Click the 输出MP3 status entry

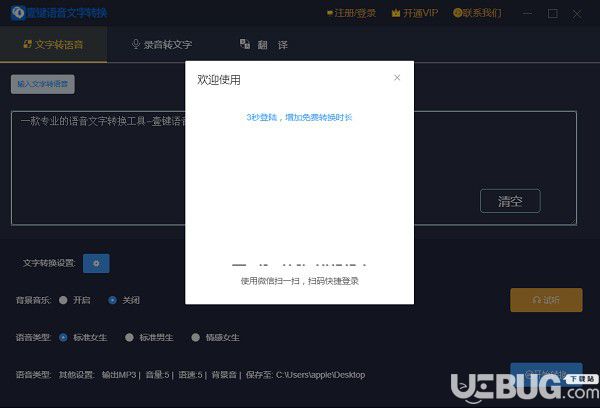(119, 375)
